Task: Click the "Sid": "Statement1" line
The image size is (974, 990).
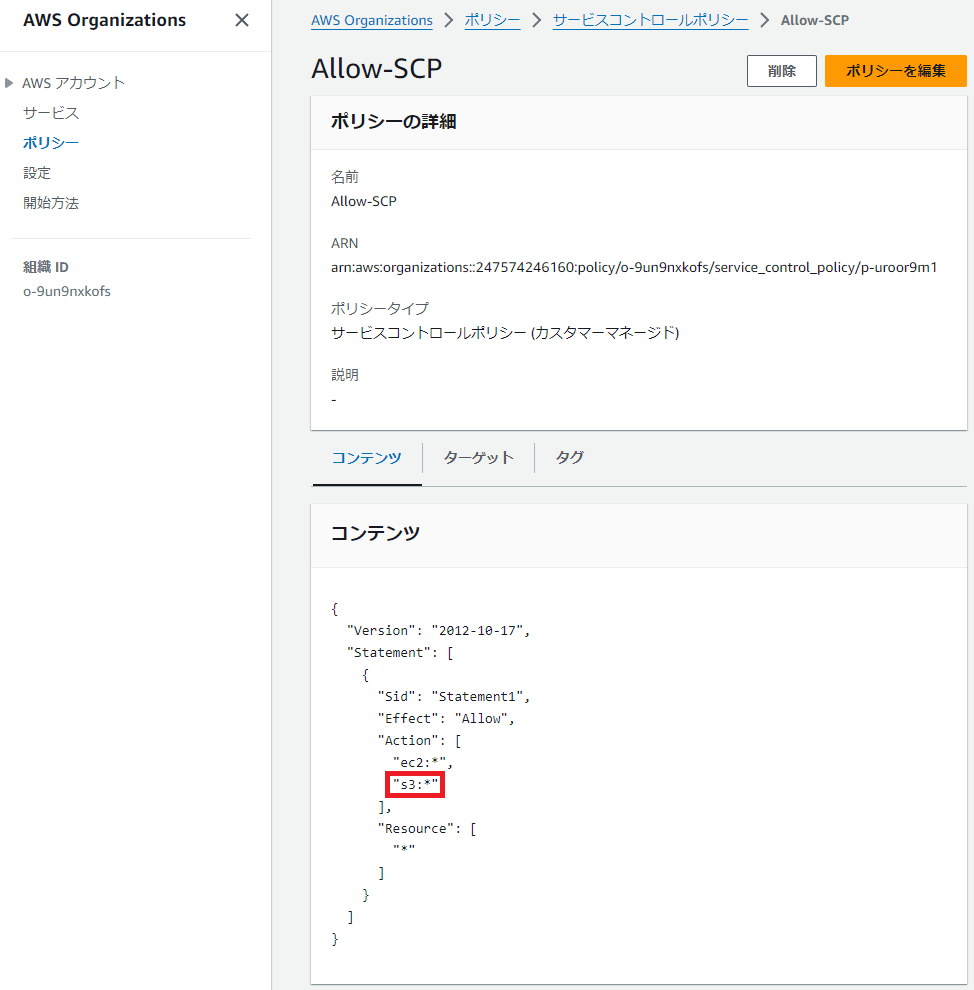Action: [454, 696]
